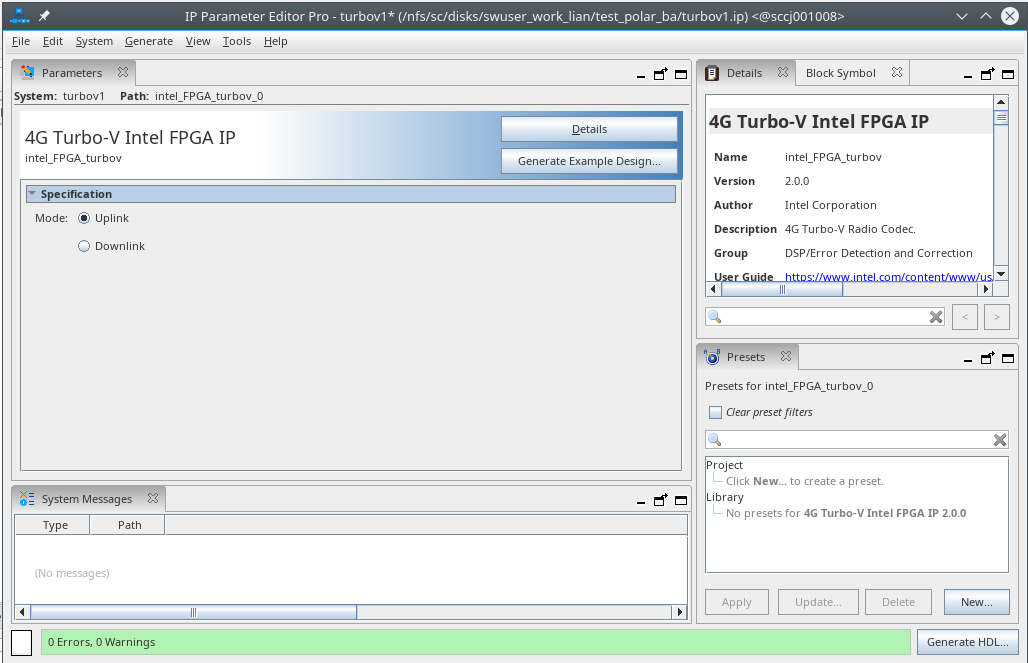Open the File menu
Viewport: 1028px width, 663px height.
pos(21,41)
